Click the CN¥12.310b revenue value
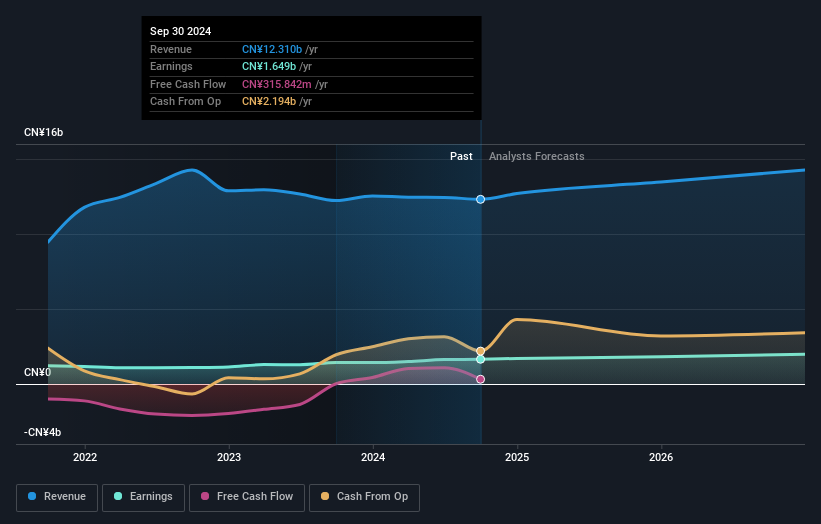The height and width of the screenshot is (524, 821). [x=272, y=49]
